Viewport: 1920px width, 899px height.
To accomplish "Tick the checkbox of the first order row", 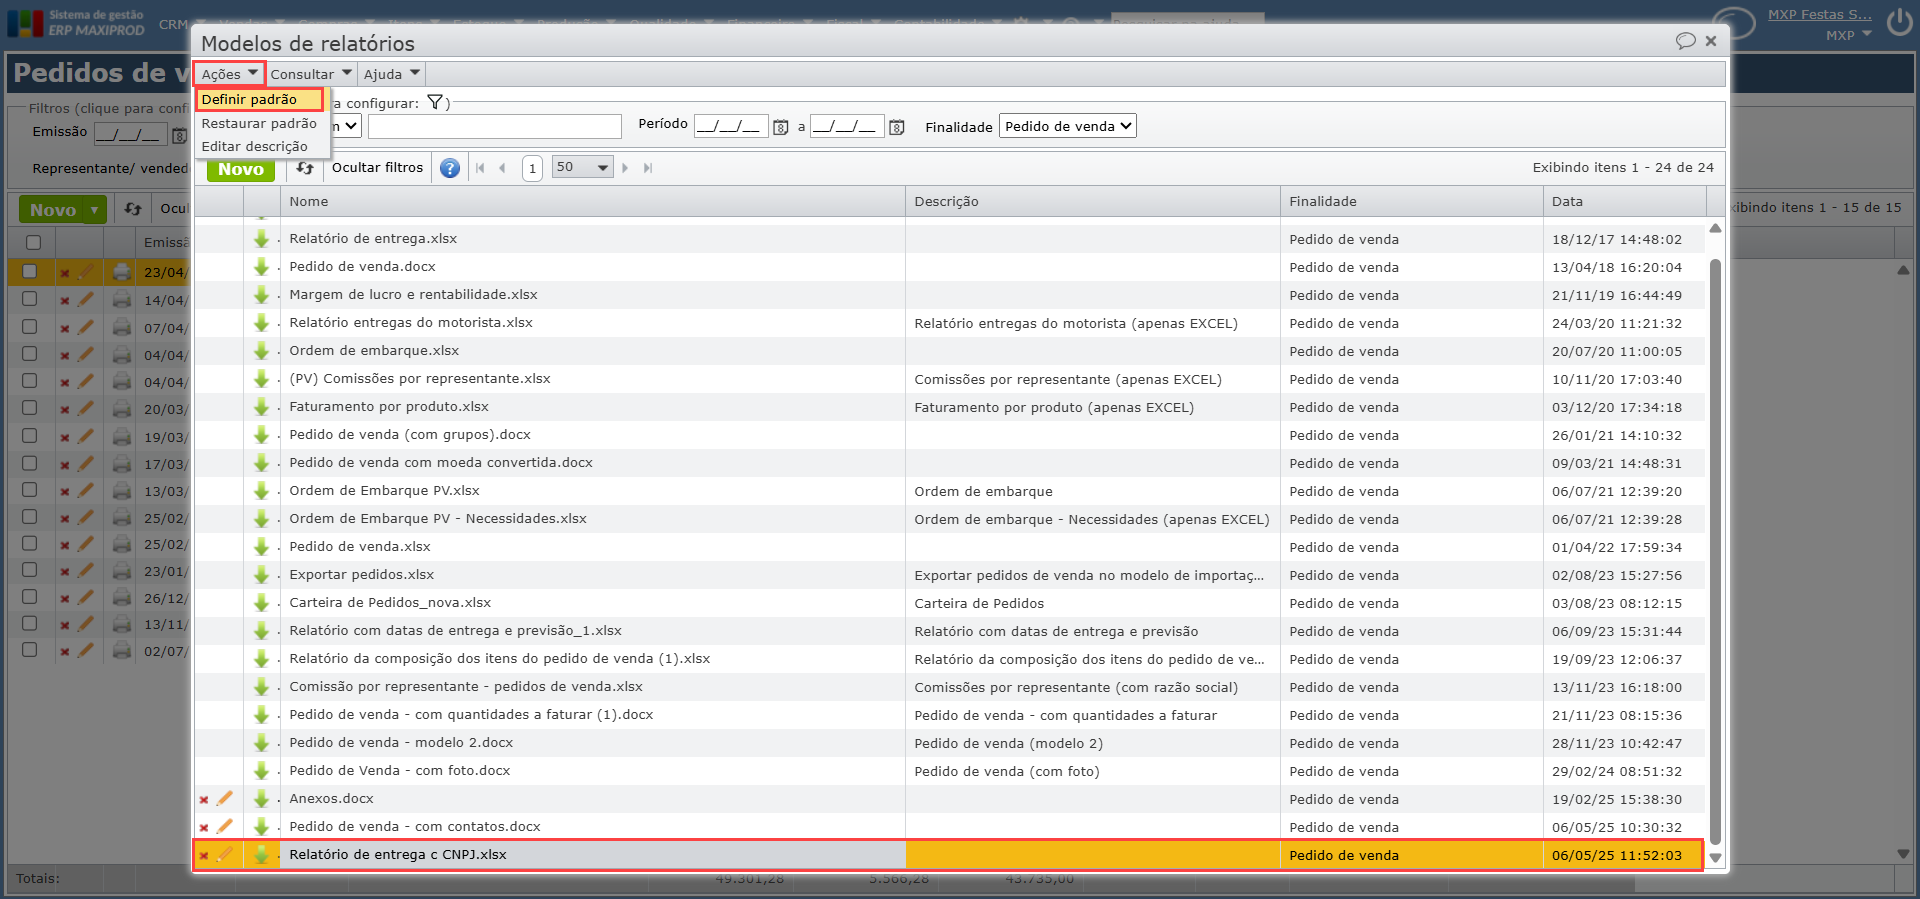I will 30,272.
